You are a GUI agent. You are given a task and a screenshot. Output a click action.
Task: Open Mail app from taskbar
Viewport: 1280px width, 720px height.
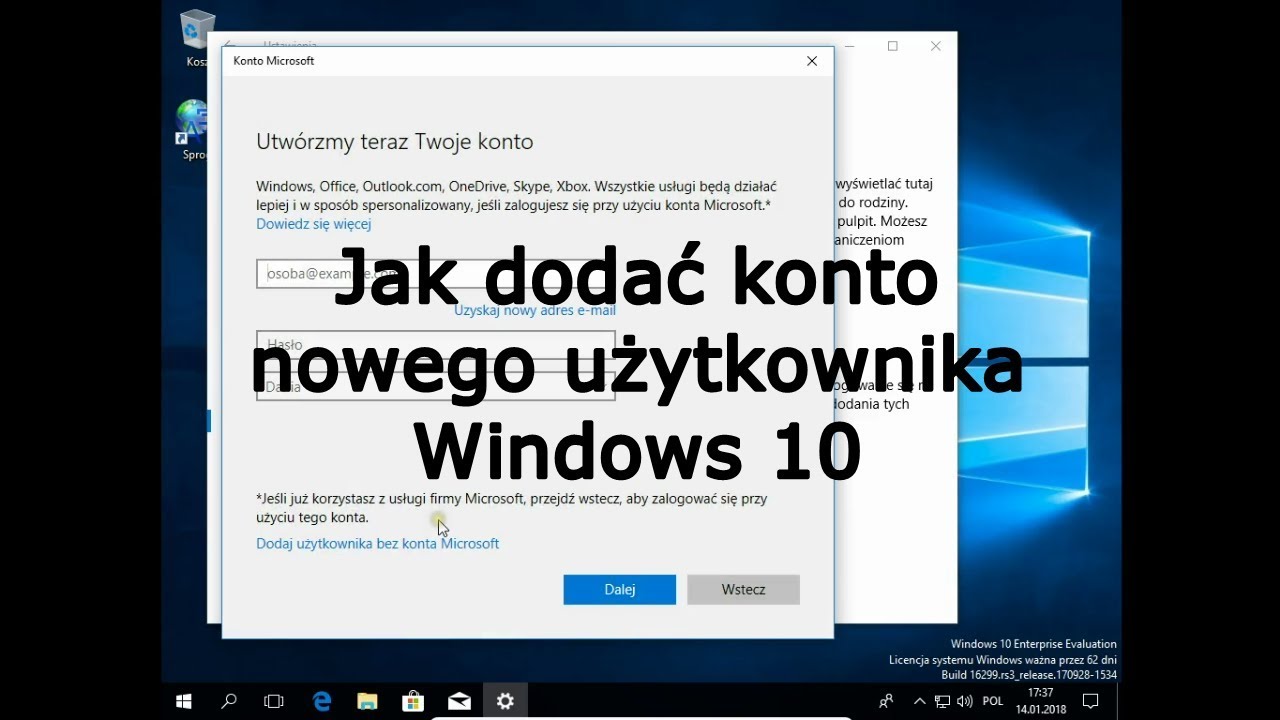click(x=459, y=701)
